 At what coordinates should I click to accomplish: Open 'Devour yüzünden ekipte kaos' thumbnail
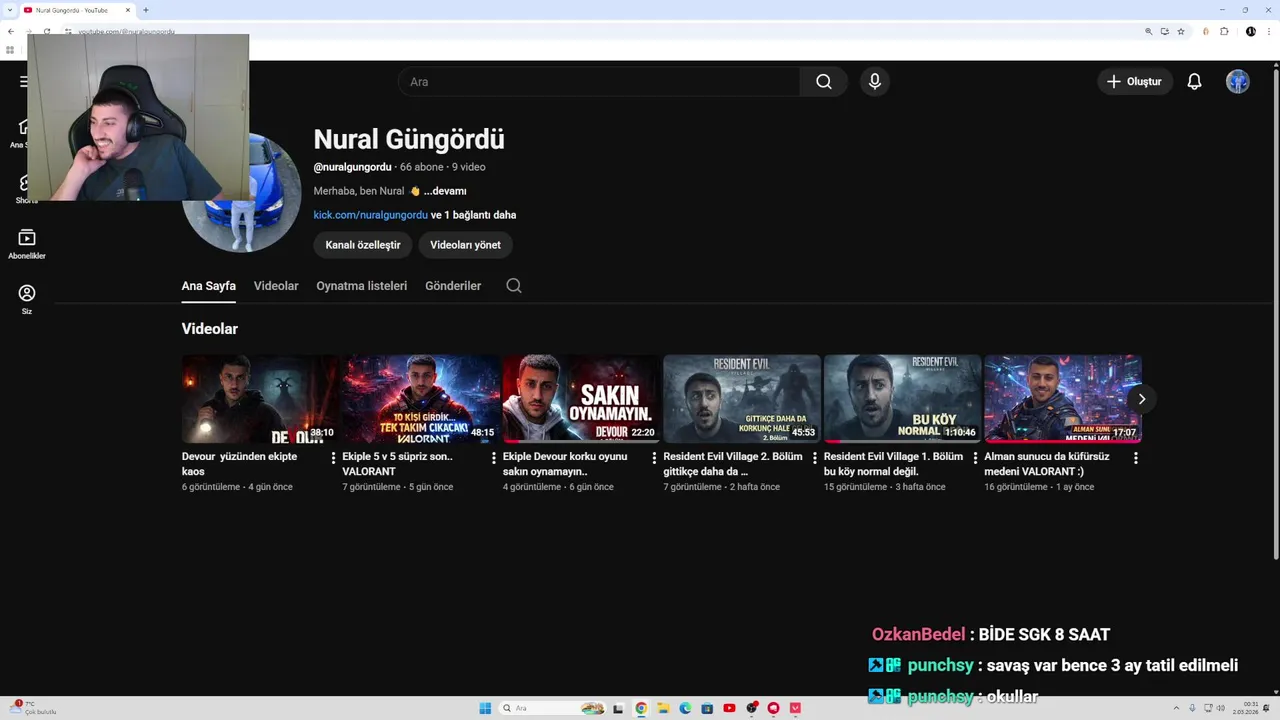[260, 399]
